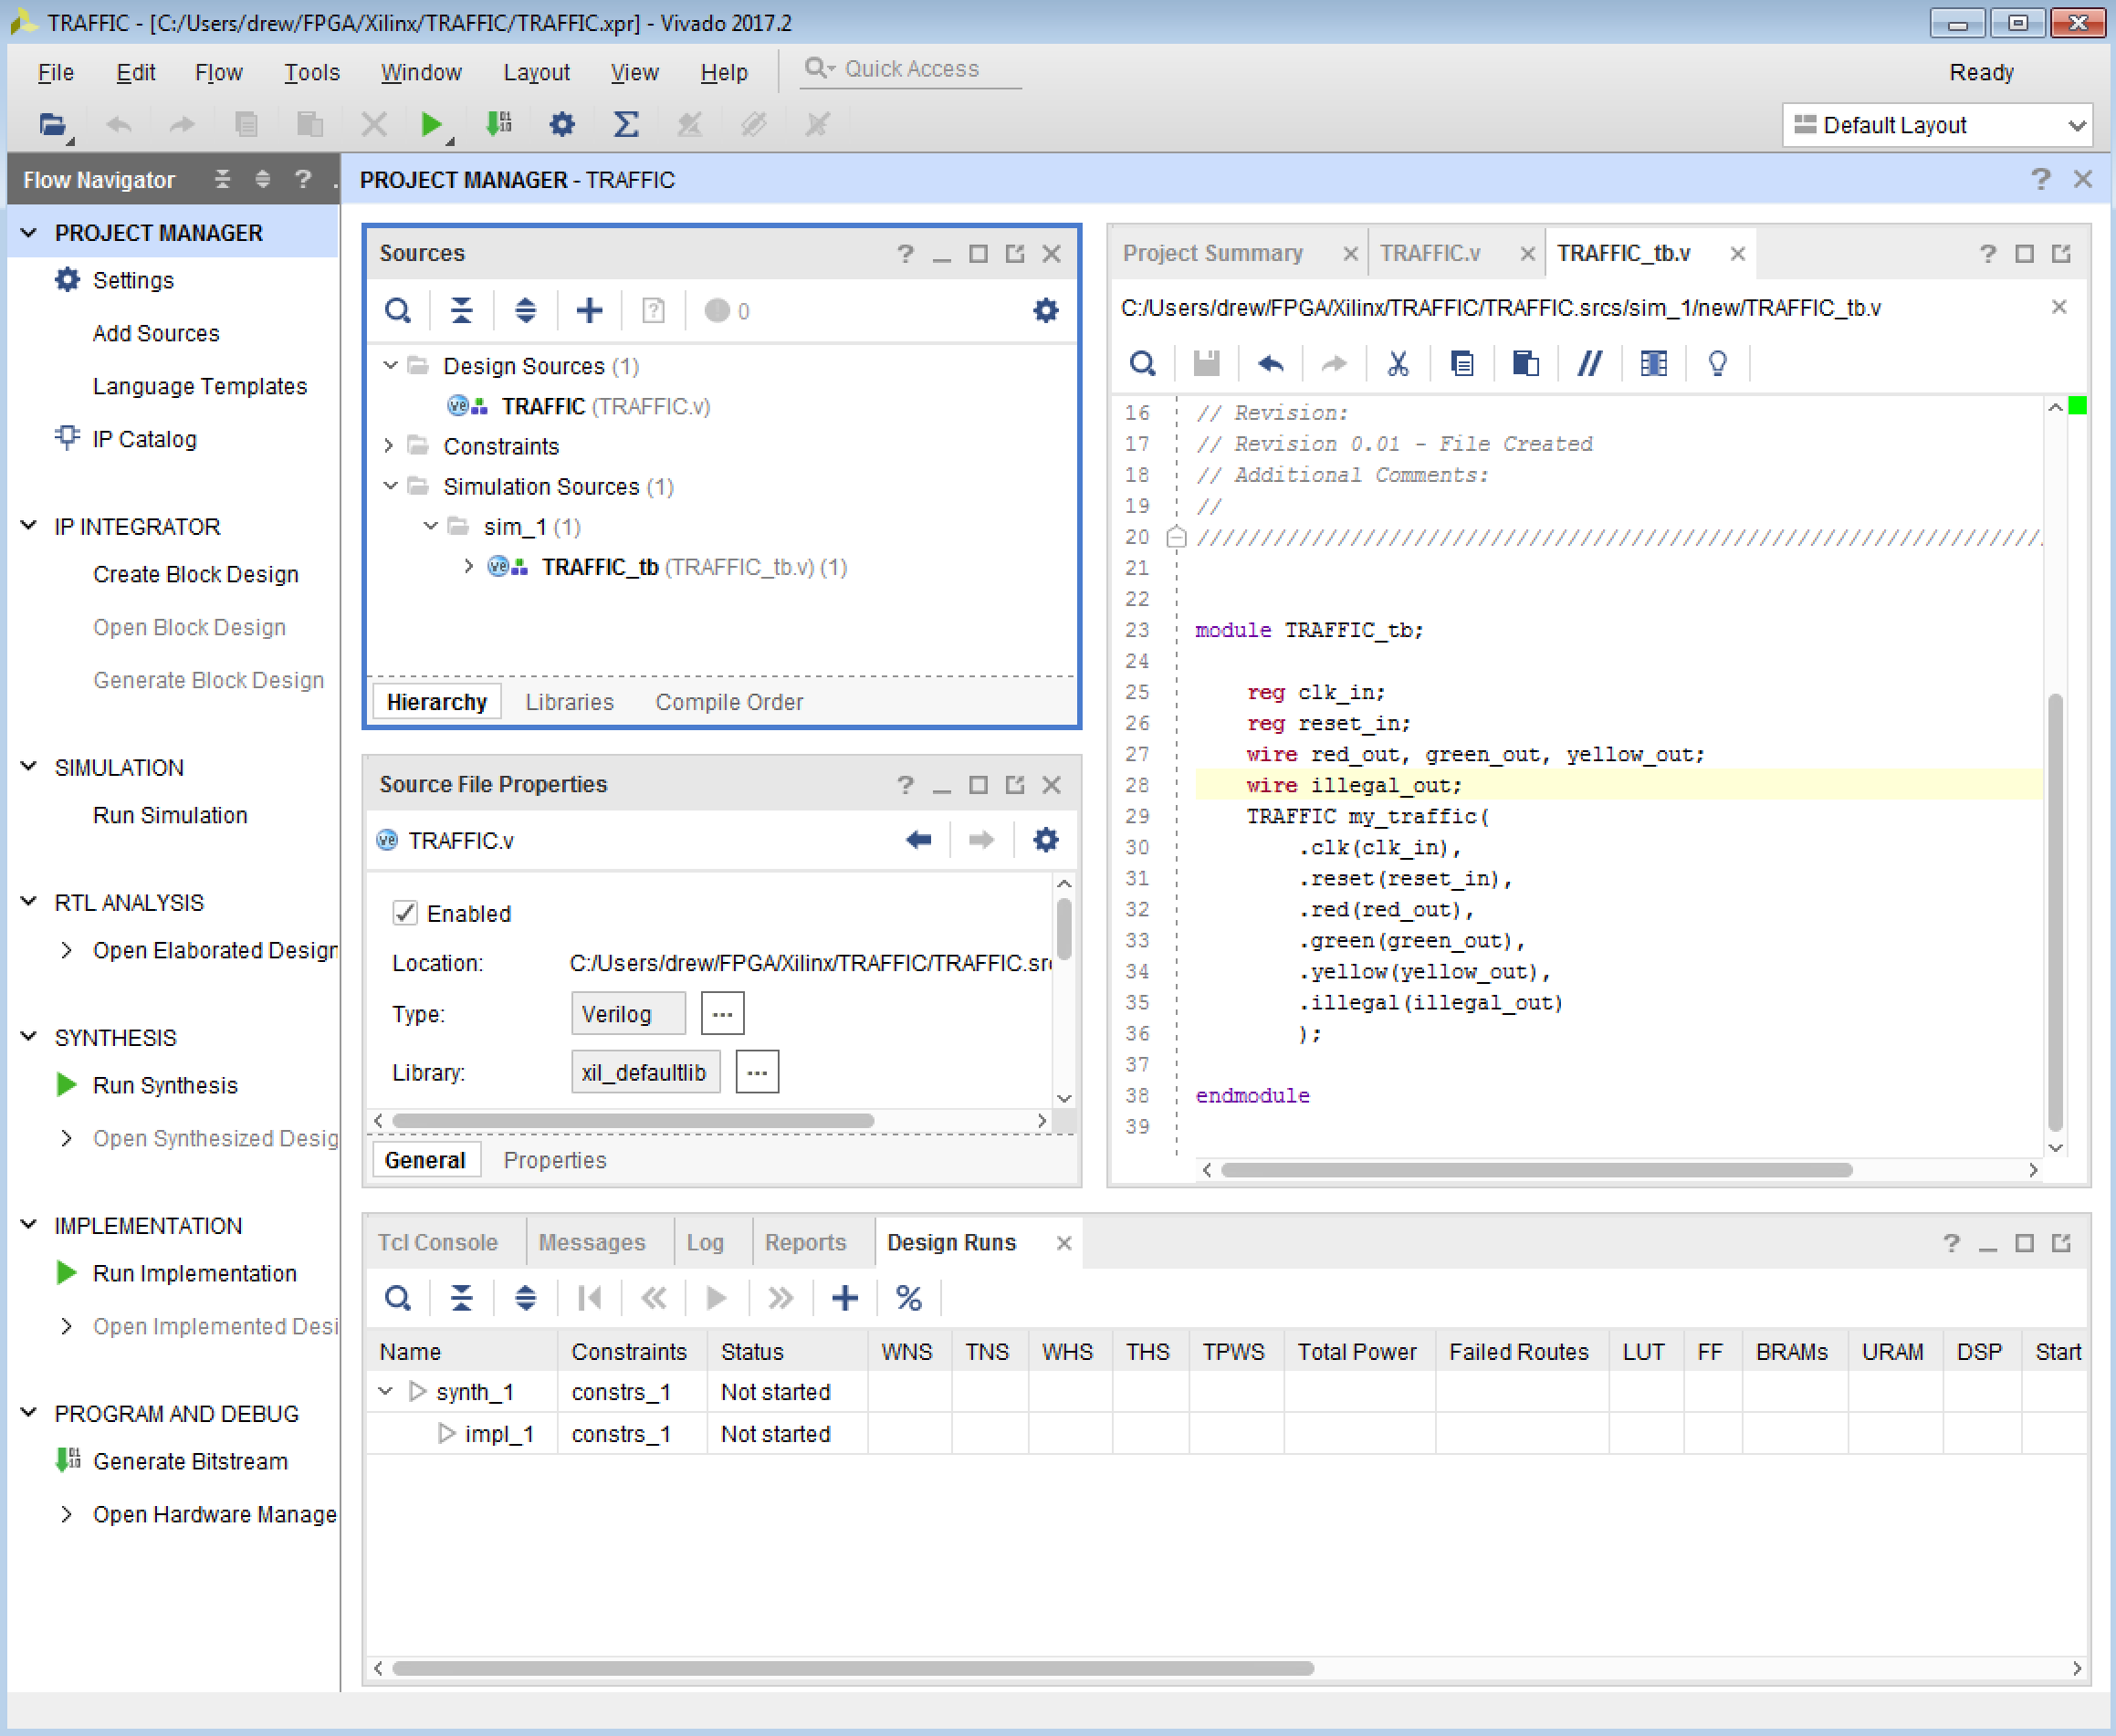Click the browse button next to Library xil_defaultlib
The image size is (2116, 1736).
pyautogui.click(x=757, y=1072)
